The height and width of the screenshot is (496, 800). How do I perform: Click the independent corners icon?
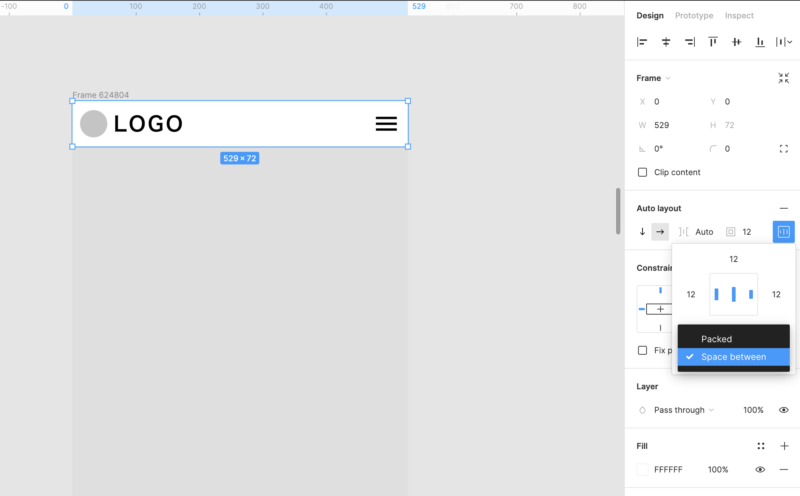click(x=784, y=149)
